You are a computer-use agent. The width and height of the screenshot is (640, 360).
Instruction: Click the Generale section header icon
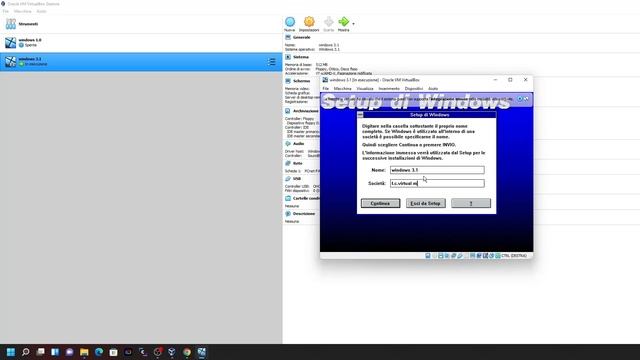pyautogui.click(x=288, y=37)
